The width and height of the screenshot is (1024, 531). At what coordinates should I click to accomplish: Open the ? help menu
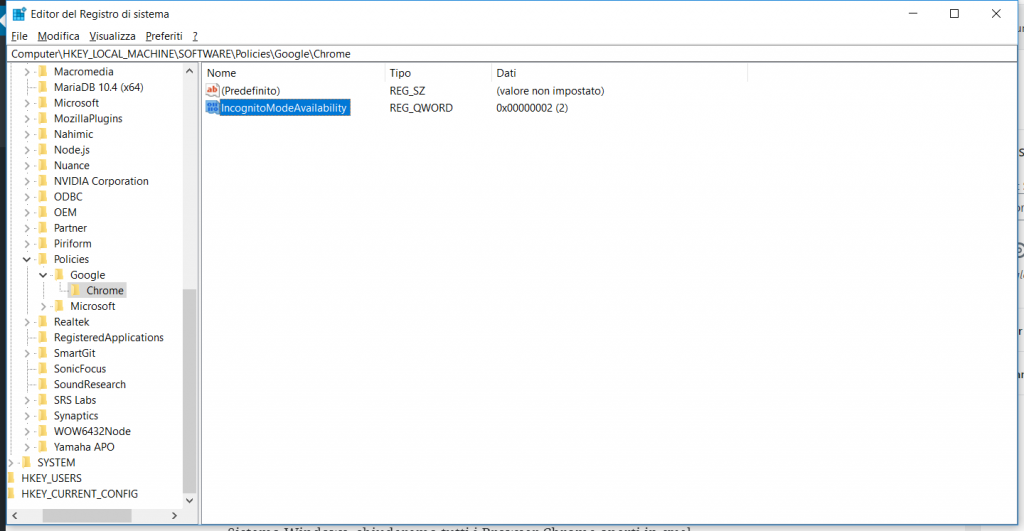coord(195,36)
